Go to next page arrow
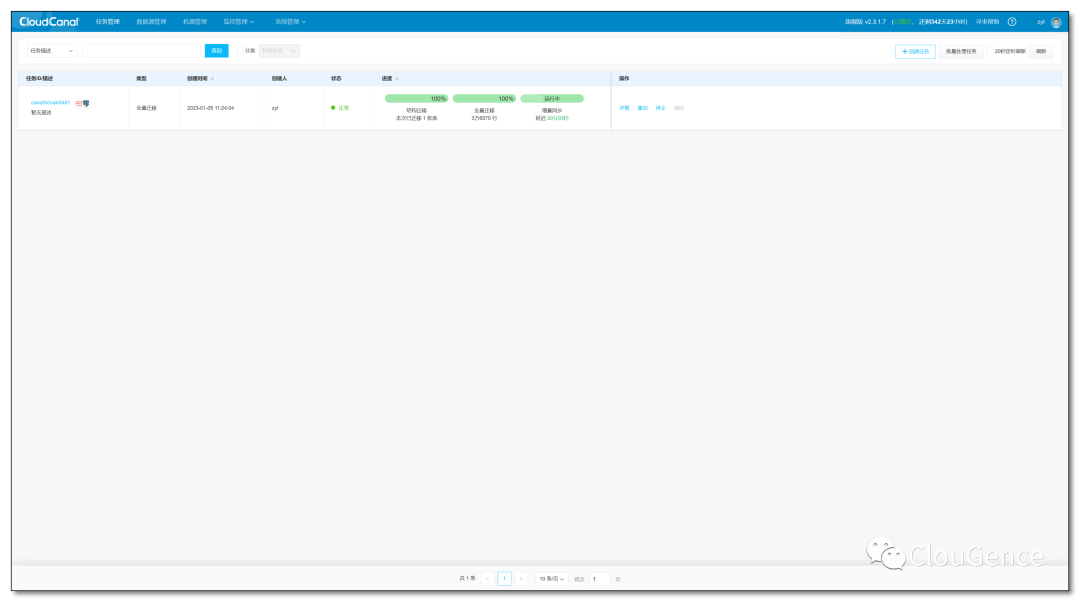1080x602 pixels. tap(521, 579)
